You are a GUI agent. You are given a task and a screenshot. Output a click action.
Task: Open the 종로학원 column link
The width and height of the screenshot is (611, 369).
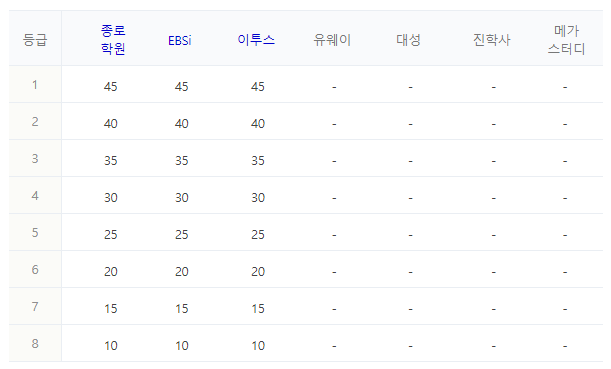click(x=113, y=39)
